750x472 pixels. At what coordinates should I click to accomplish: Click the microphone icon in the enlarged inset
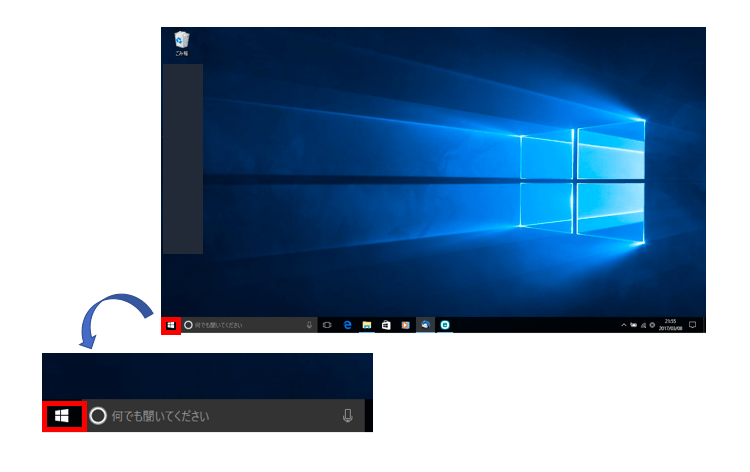coord(348,416)
